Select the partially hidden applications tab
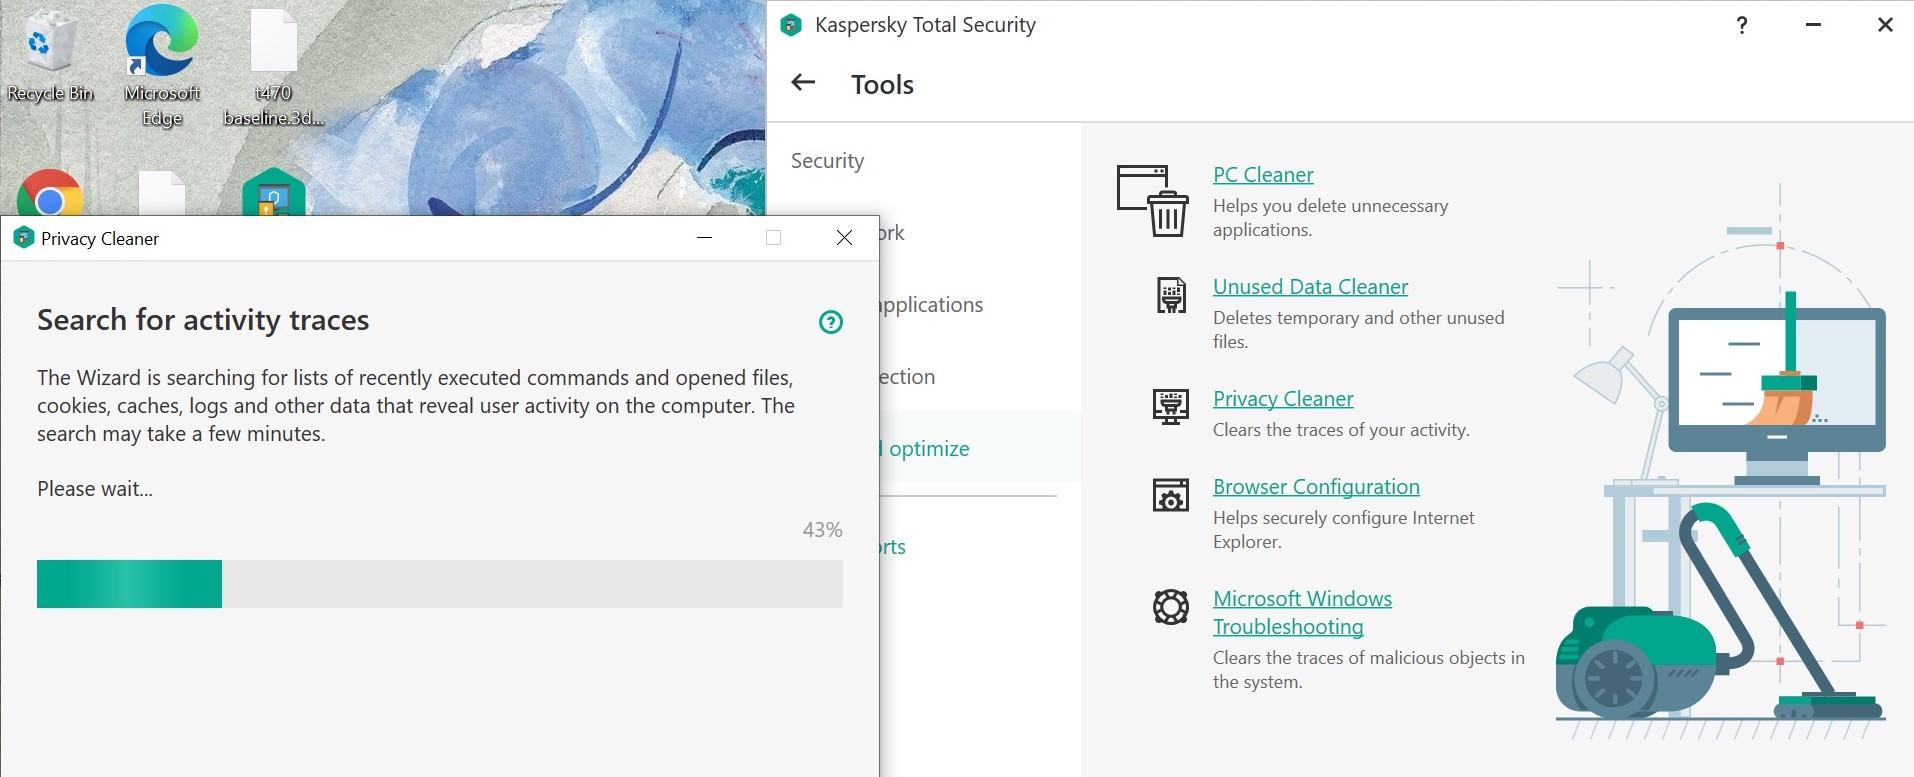 (932, 305)
